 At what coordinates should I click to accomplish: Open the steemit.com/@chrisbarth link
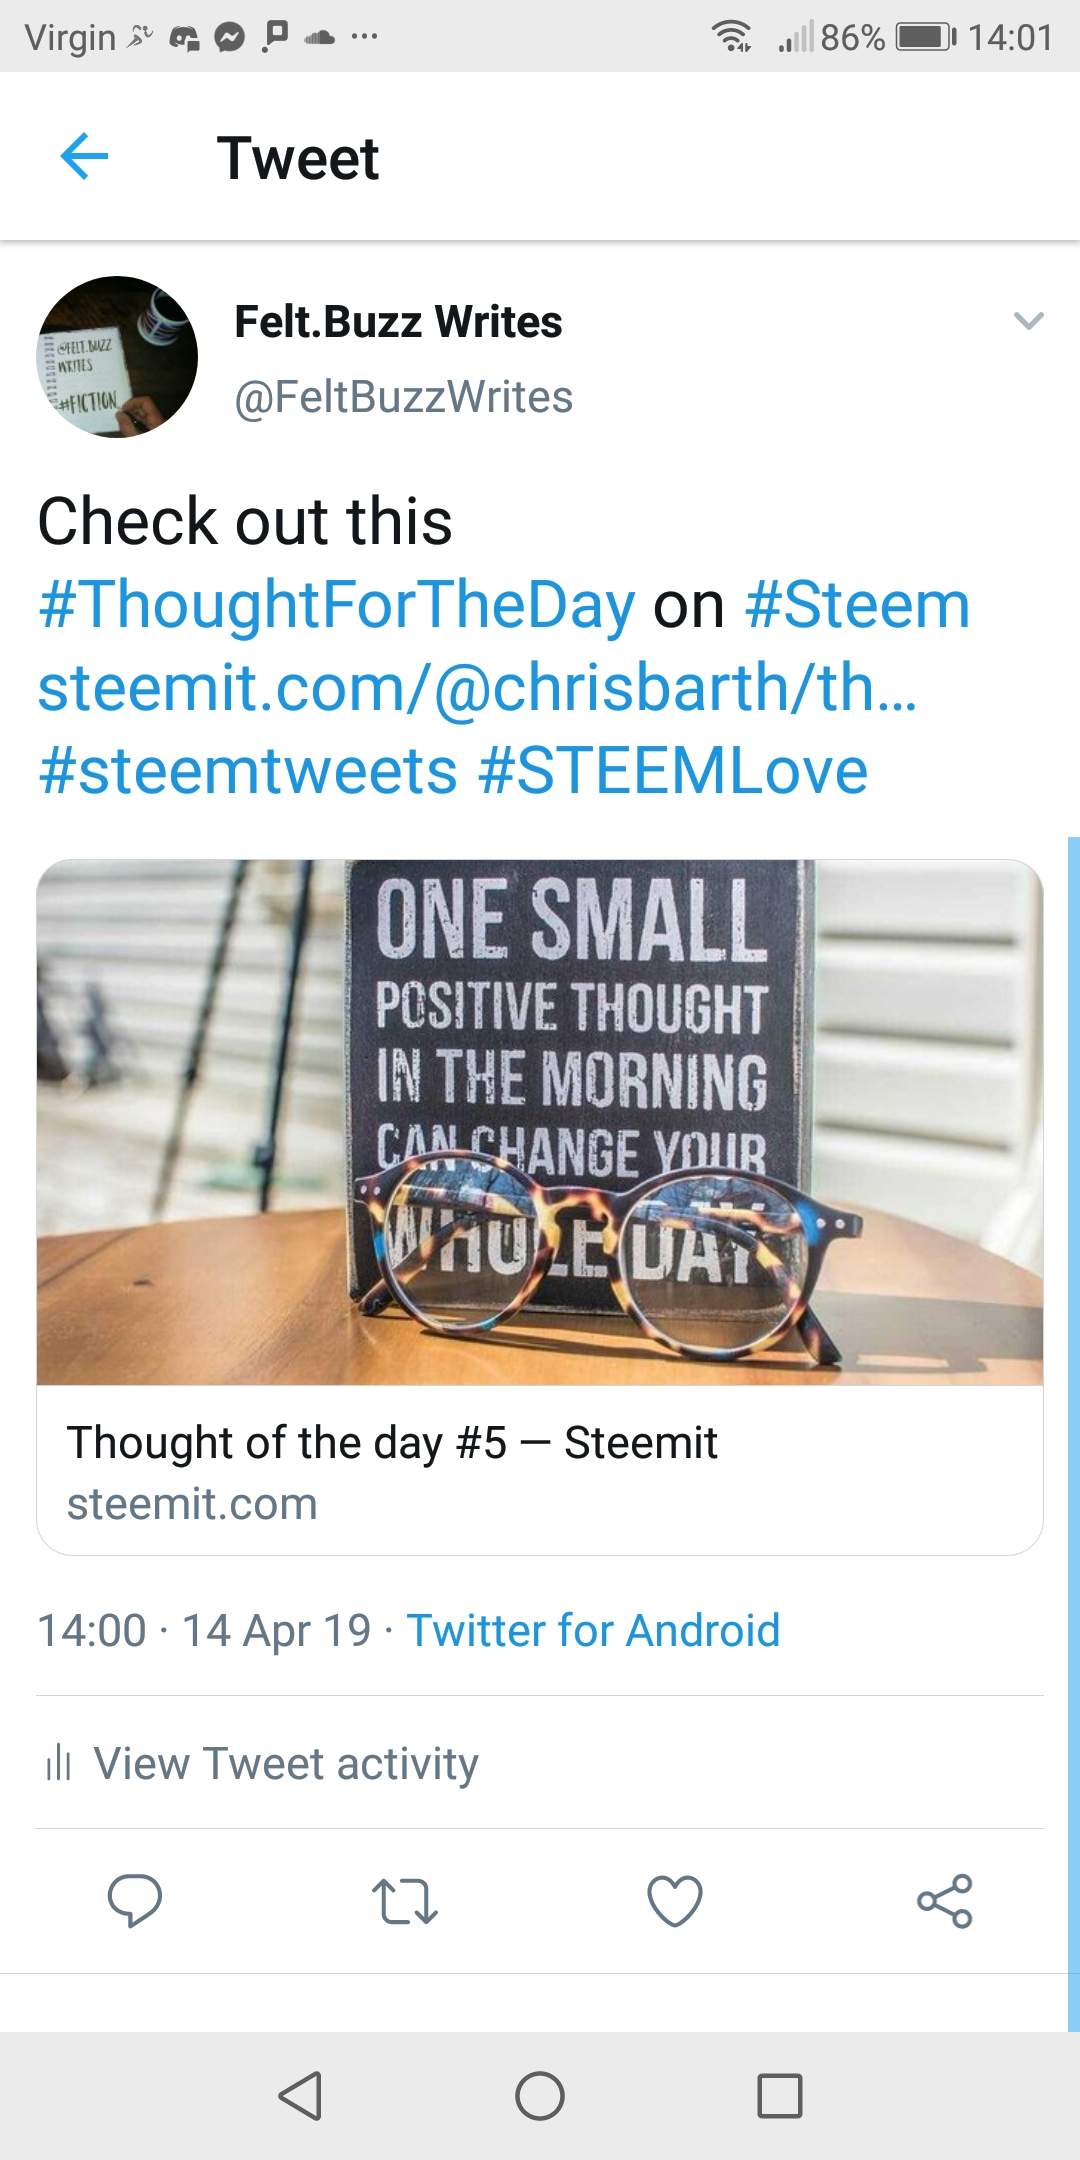click(476, 688)
